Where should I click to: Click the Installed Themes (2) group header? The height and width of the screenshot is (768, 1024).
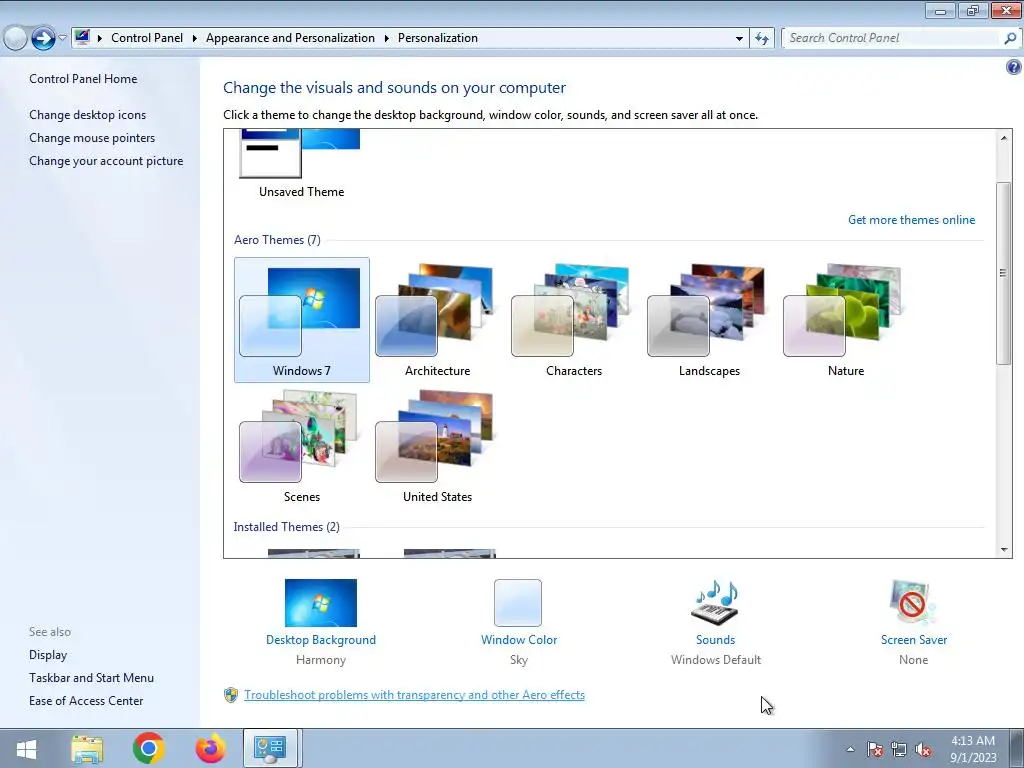[286, 527]
